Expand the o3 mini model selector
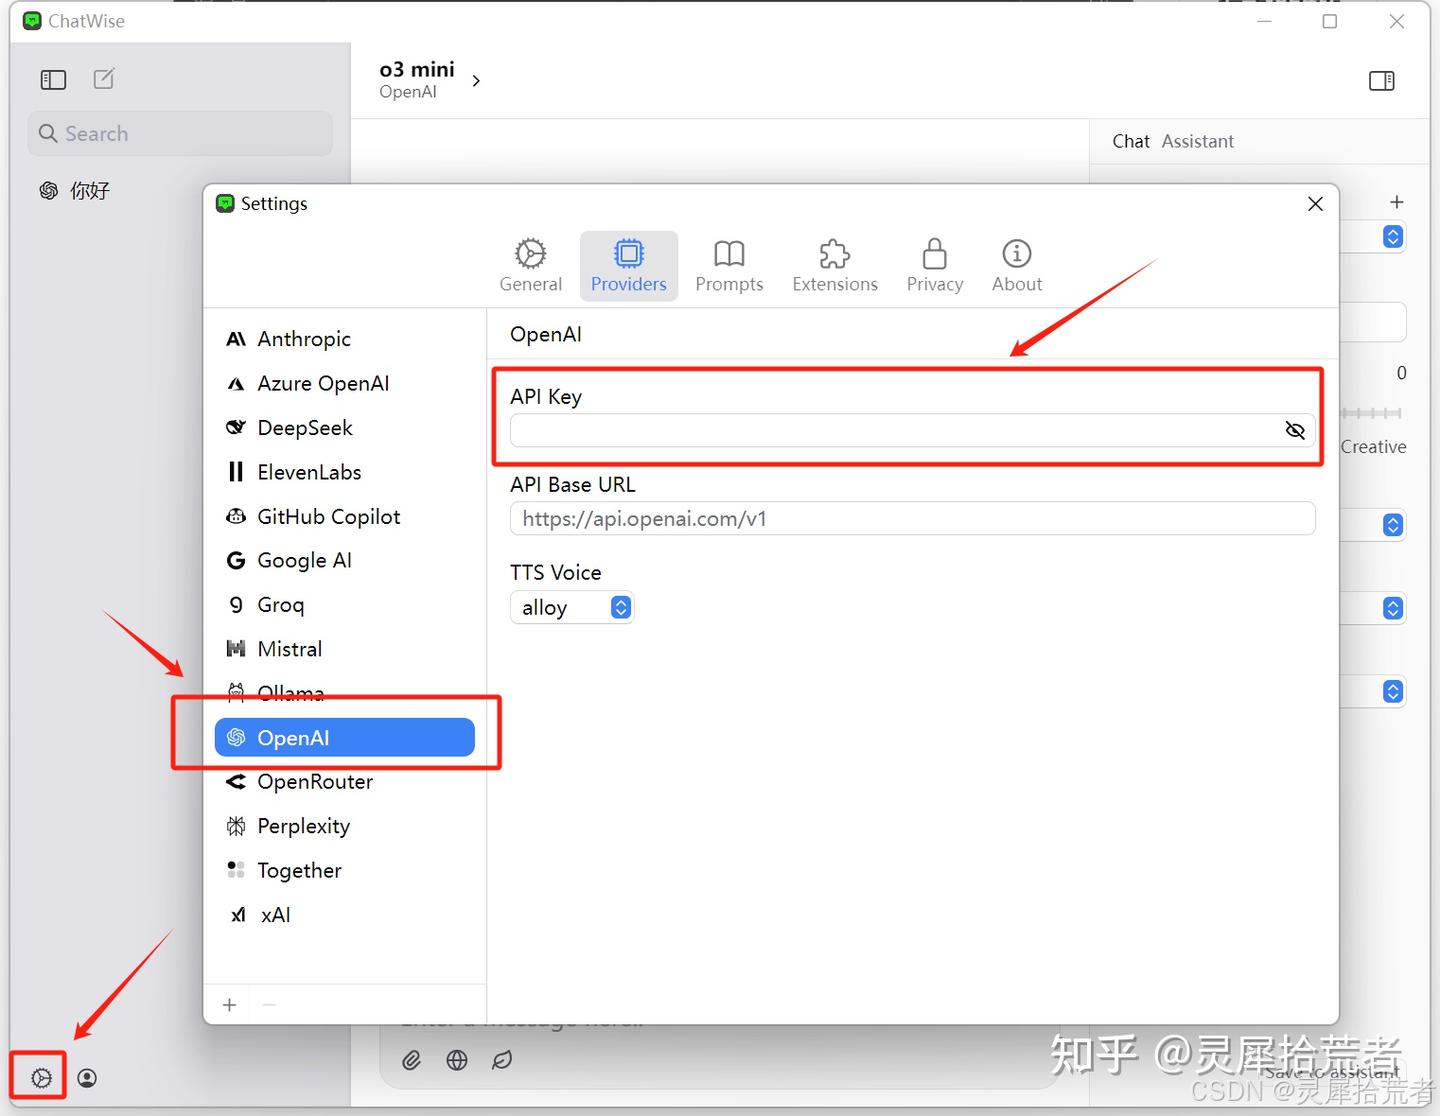Image resolution: width=1440 pixels, height=1116 pixels. click(475, 80)
